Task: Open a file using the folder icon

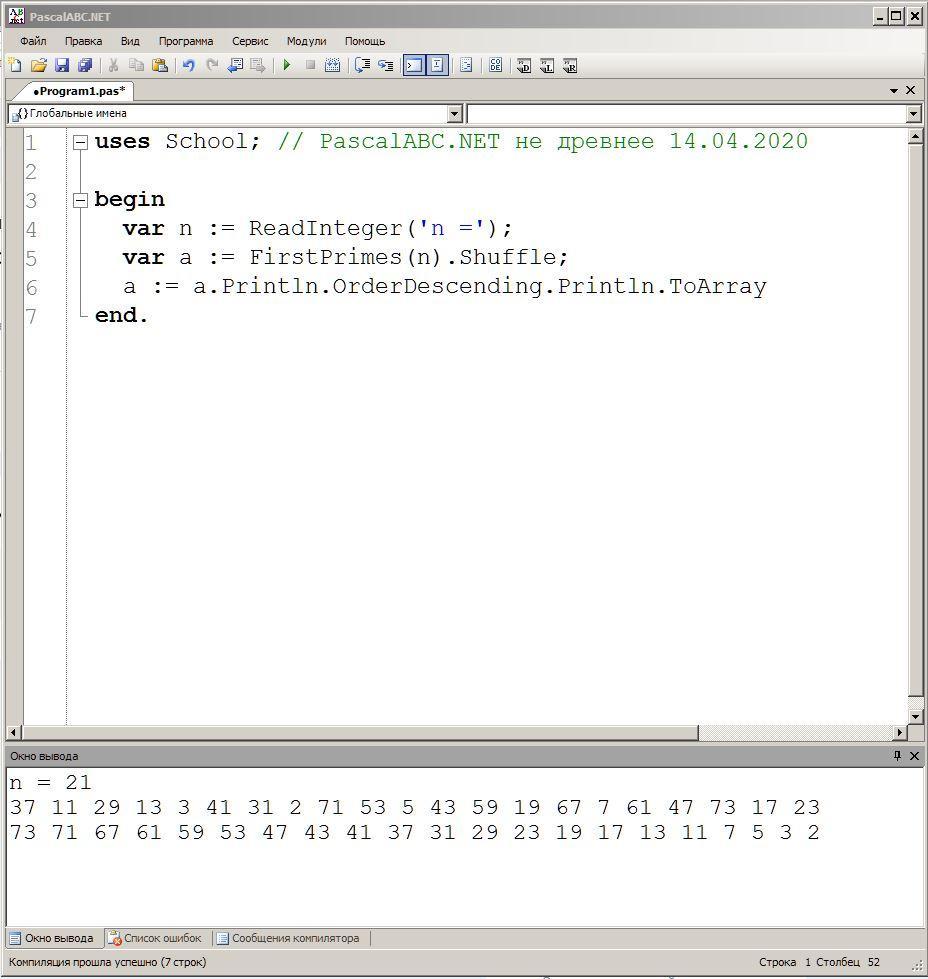Action: coord(39,65)
